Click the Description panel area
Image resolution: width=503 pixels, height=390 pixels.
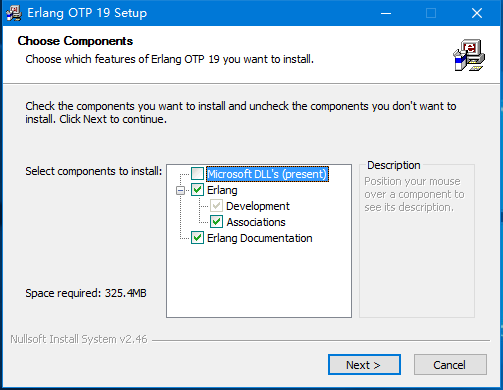pyautogui.click(x=417, y=260)
